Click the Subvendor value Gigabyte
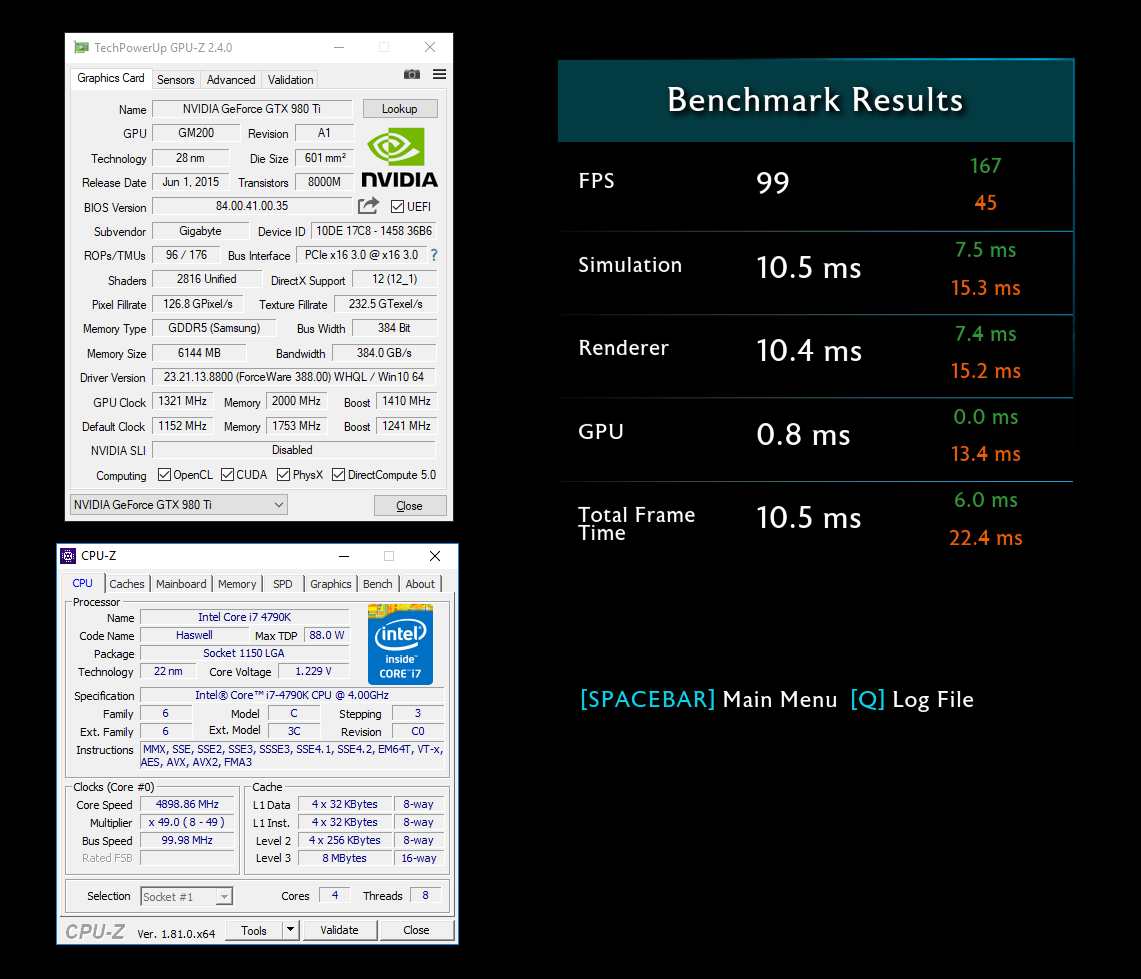The image size is (1141, 979). tap(200, 231)
